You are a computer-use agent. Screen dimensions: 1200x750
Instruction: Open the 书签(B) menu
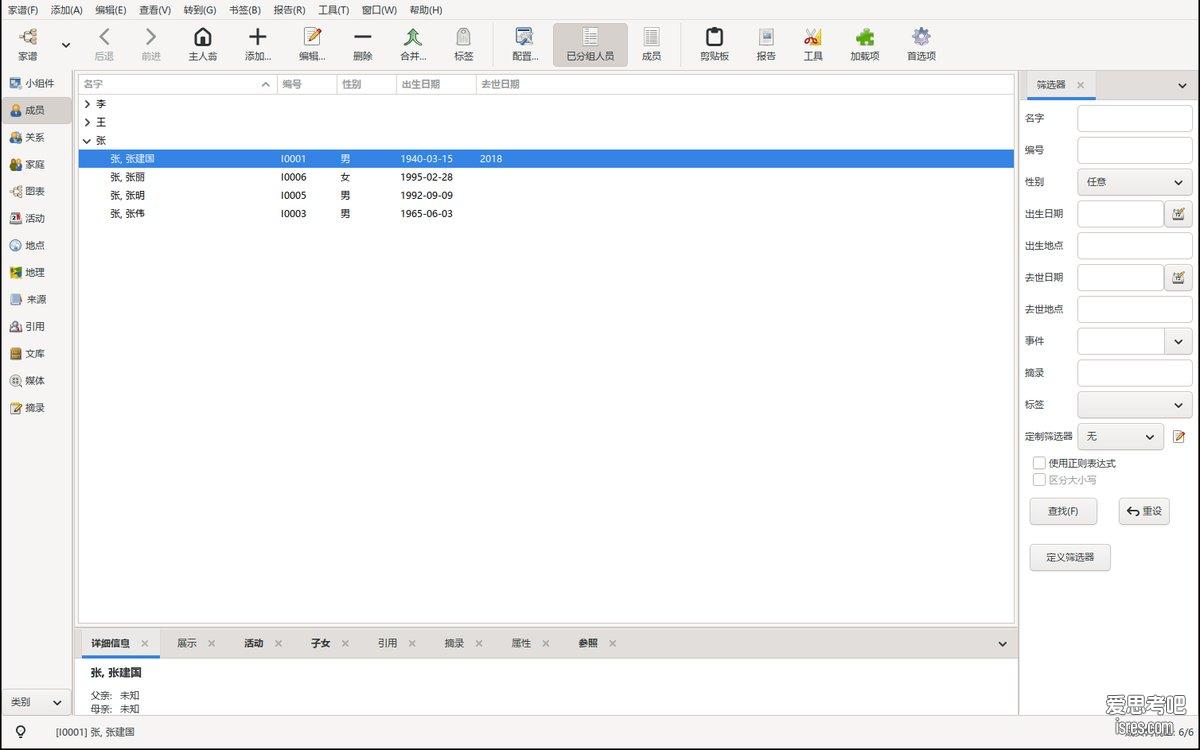245,10
